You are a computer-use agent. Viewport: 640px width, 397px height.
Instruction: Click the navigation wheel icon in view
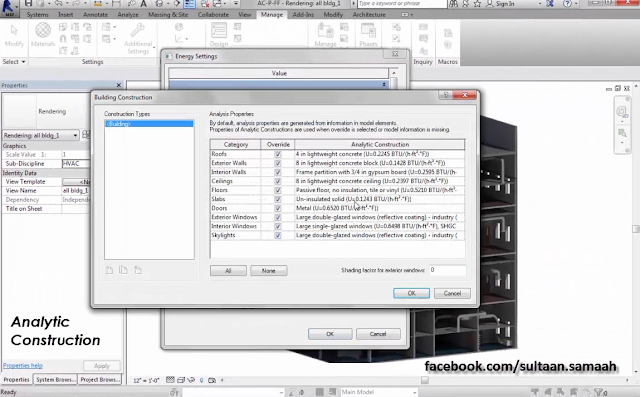tap(622, 111)
